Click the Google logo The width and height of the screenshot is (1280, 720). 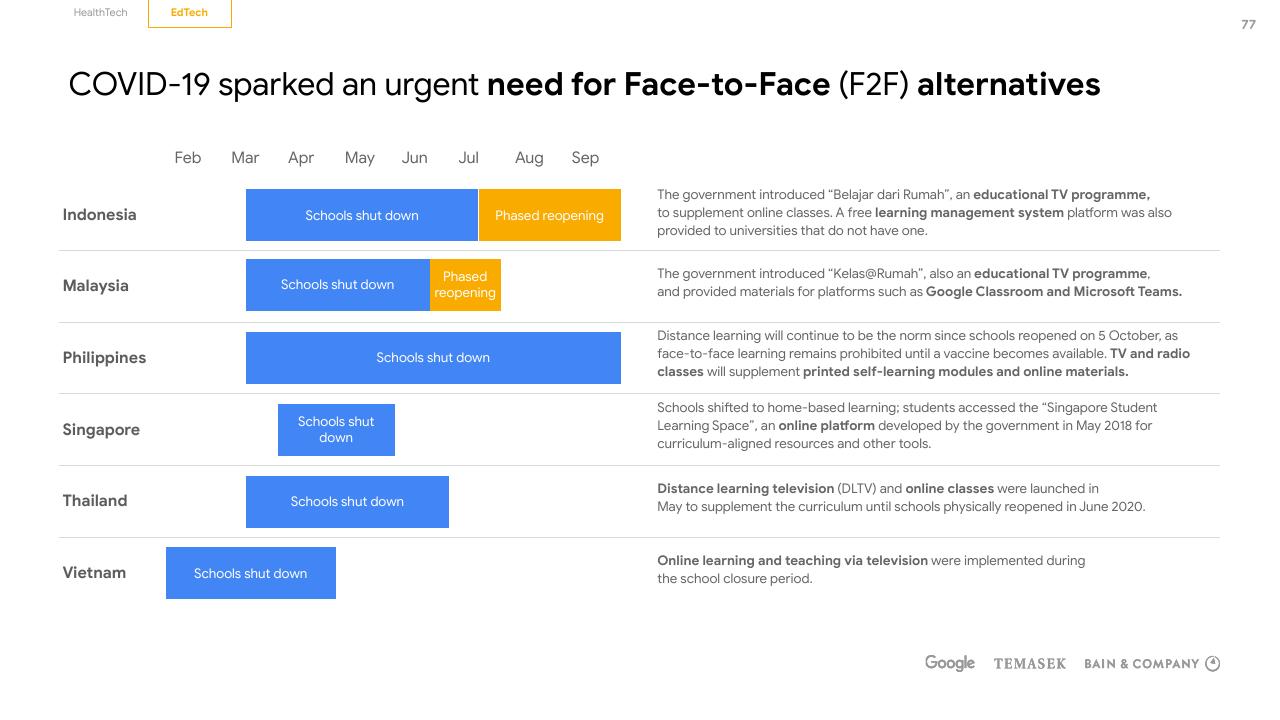[949, 663]
